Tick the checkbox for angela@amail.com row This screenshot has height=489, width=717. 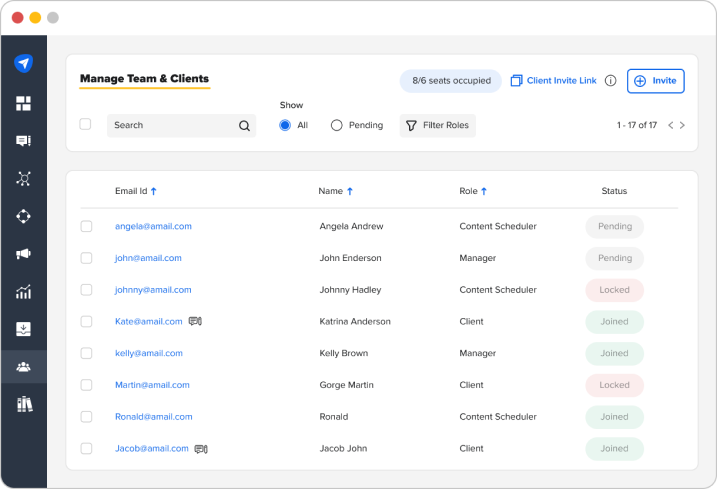pos(86,226)
